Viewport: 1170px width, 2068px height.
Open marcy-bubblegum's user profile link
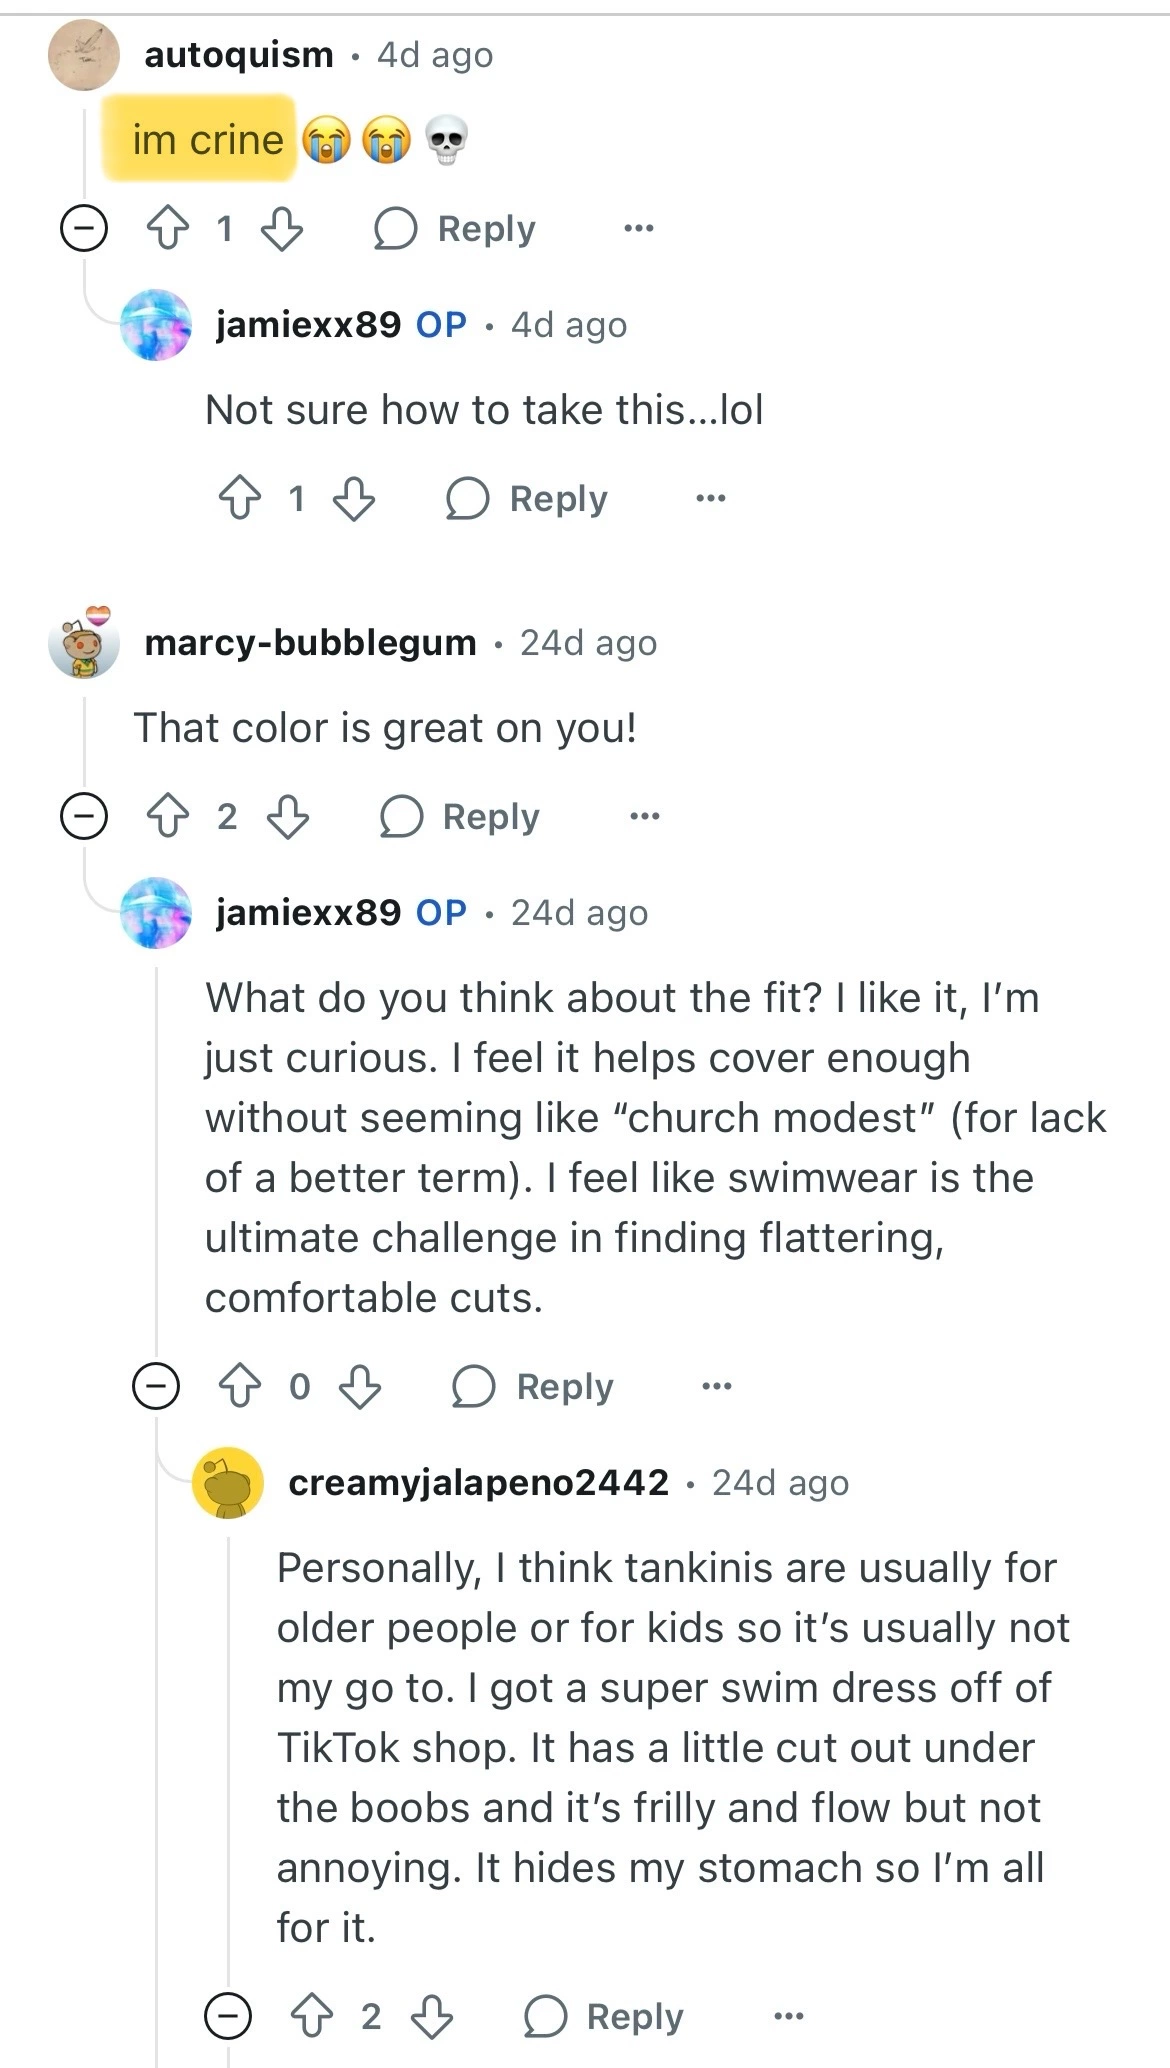tap(310, 643)
